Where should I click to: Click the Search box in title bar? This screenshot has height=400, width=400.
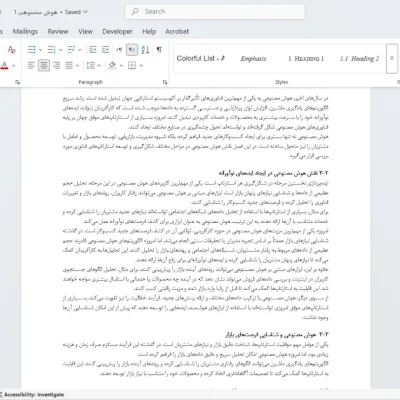click(x=215, y=12)
